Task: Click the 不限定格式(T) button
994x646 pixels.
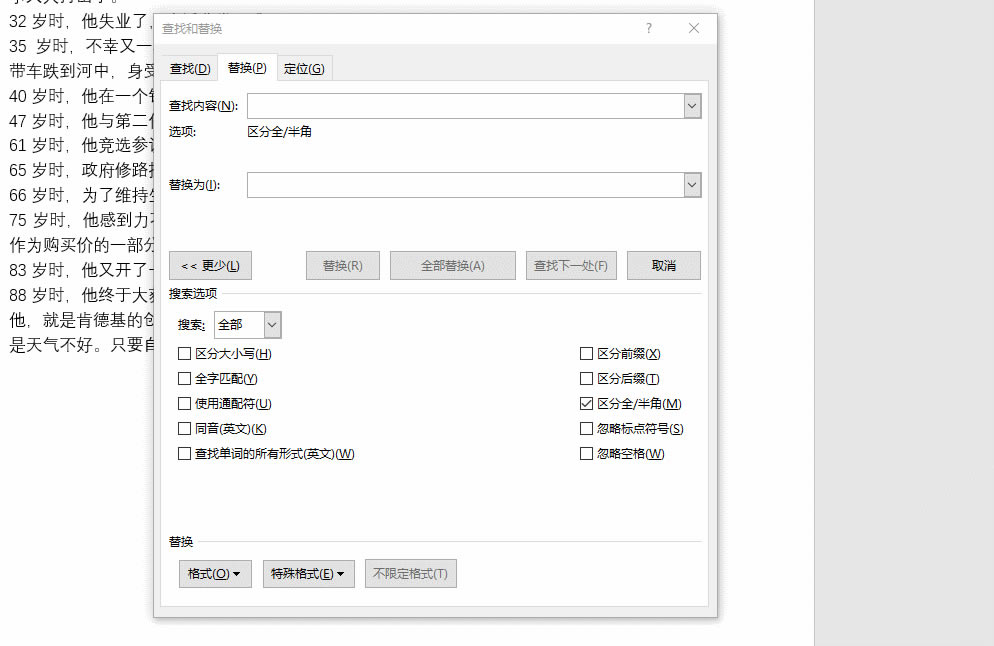Action: (411, 574)
